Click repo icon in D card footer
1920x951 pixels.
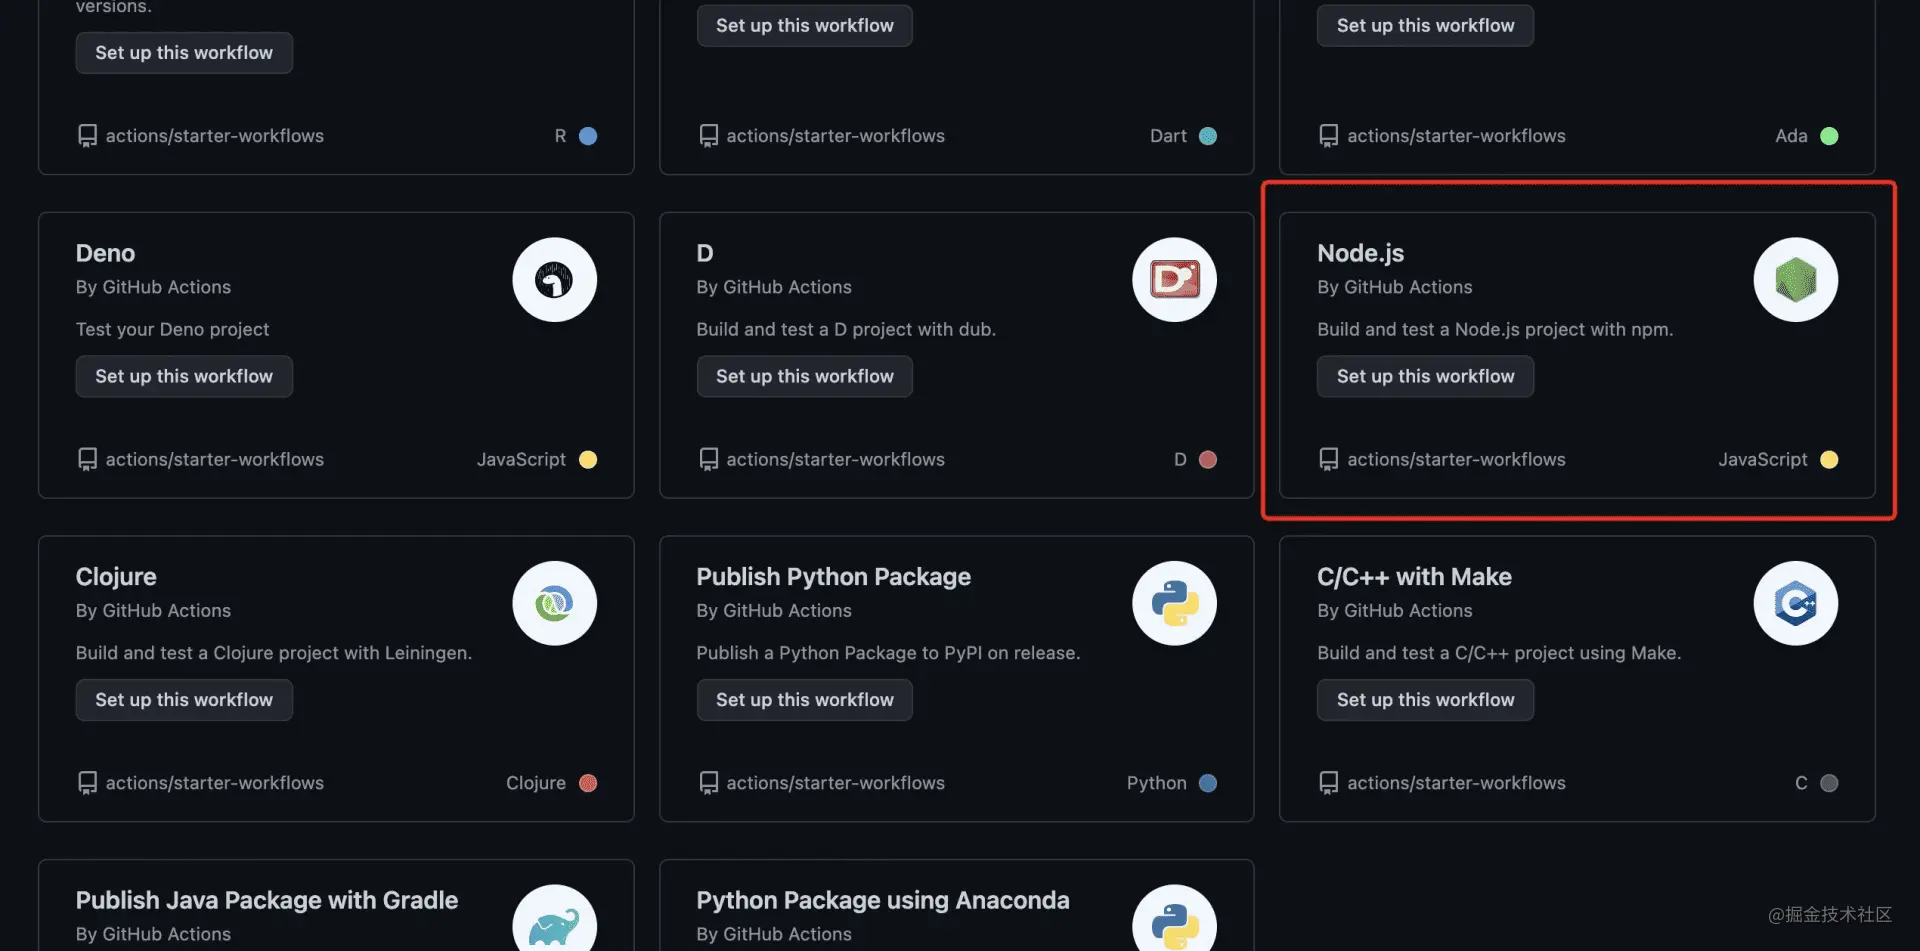pyautogui.click(x=709, y=459)
